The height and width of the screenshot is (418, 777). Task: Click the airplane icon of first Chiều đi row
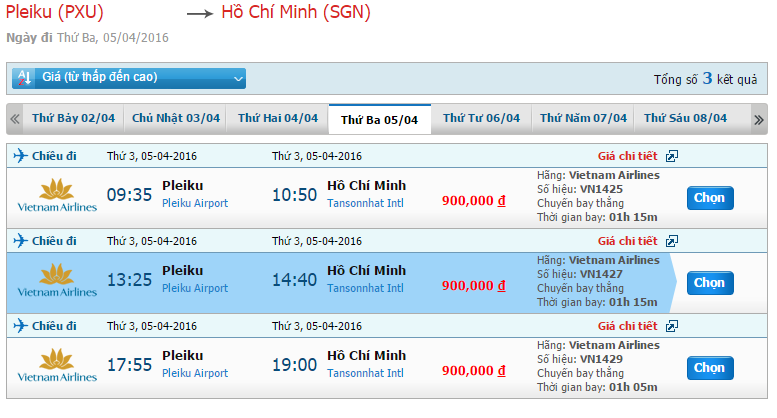click(20, 156)
